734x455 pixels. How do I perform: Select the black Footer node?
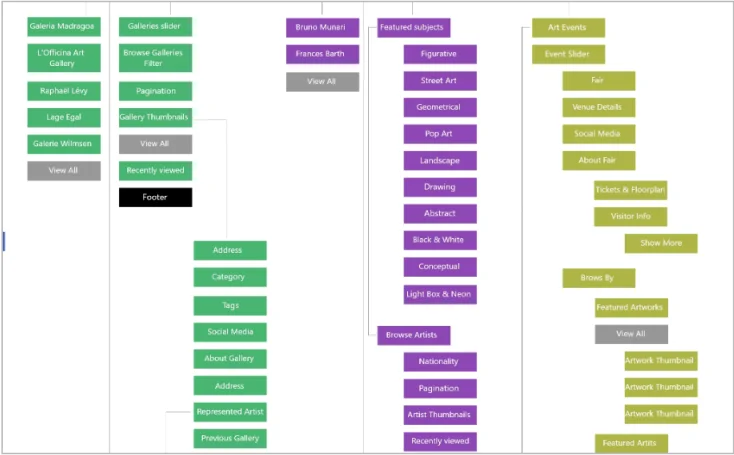(x=155, y=197)
